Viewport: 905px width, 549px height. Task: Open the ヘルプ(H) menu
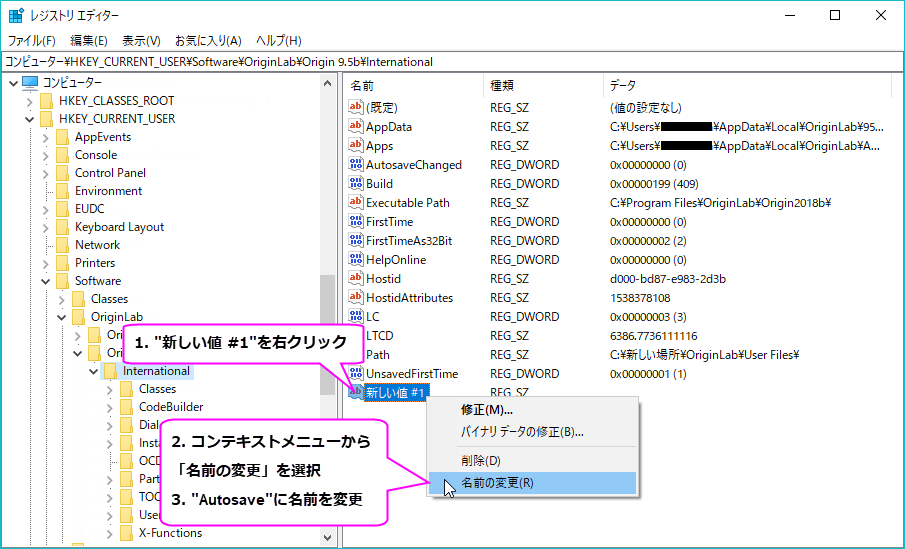(x=279, y=40)
